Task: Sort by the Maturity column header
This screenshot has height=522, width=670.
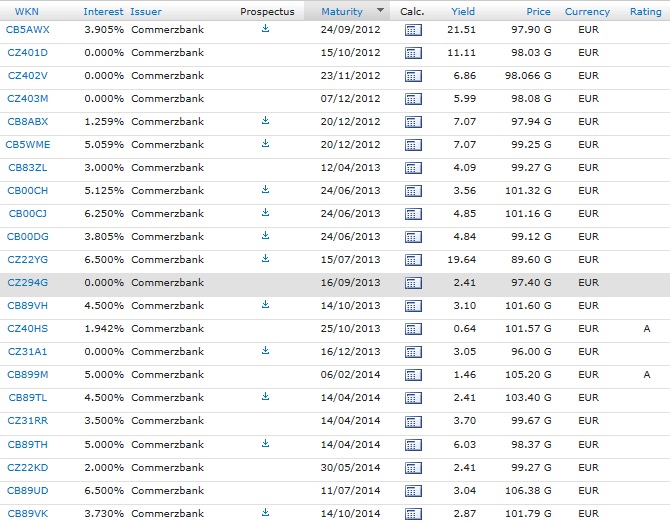Action: [x=342, y=12]
